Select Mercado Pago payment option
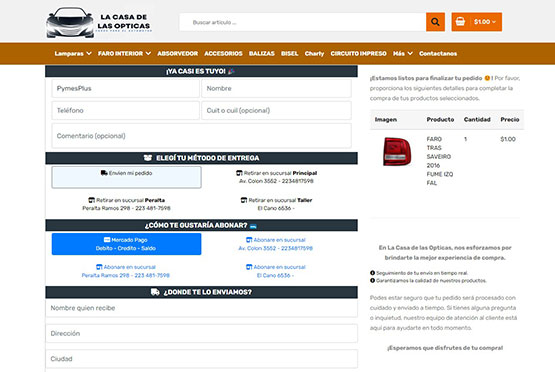 coord(126,244)
